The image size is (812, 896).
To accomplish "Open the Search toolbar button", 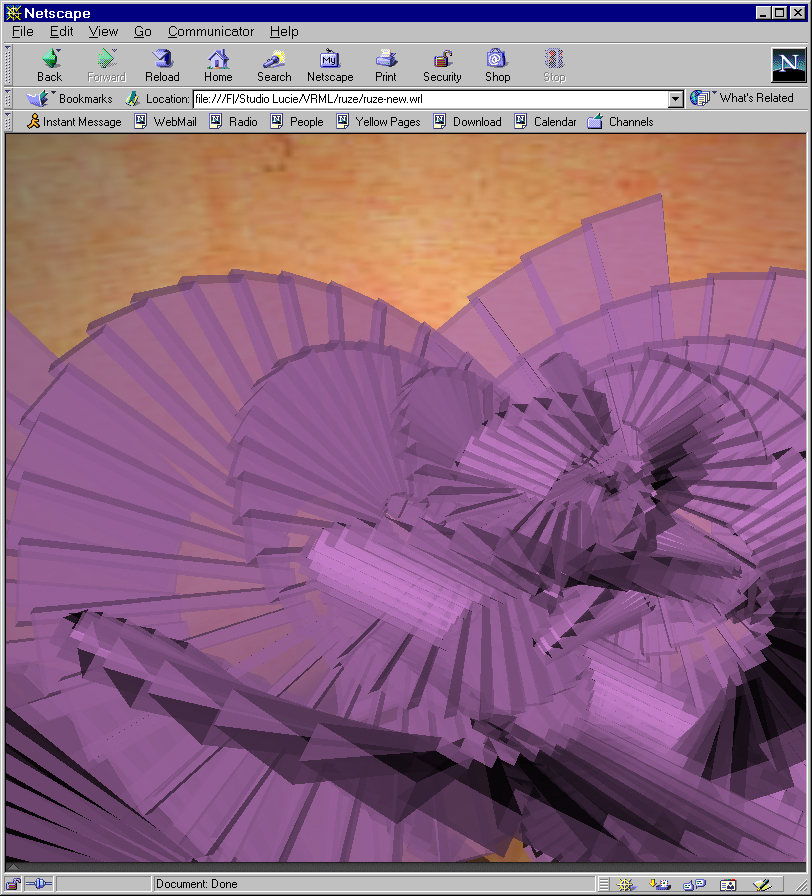I will pos(274,66).
